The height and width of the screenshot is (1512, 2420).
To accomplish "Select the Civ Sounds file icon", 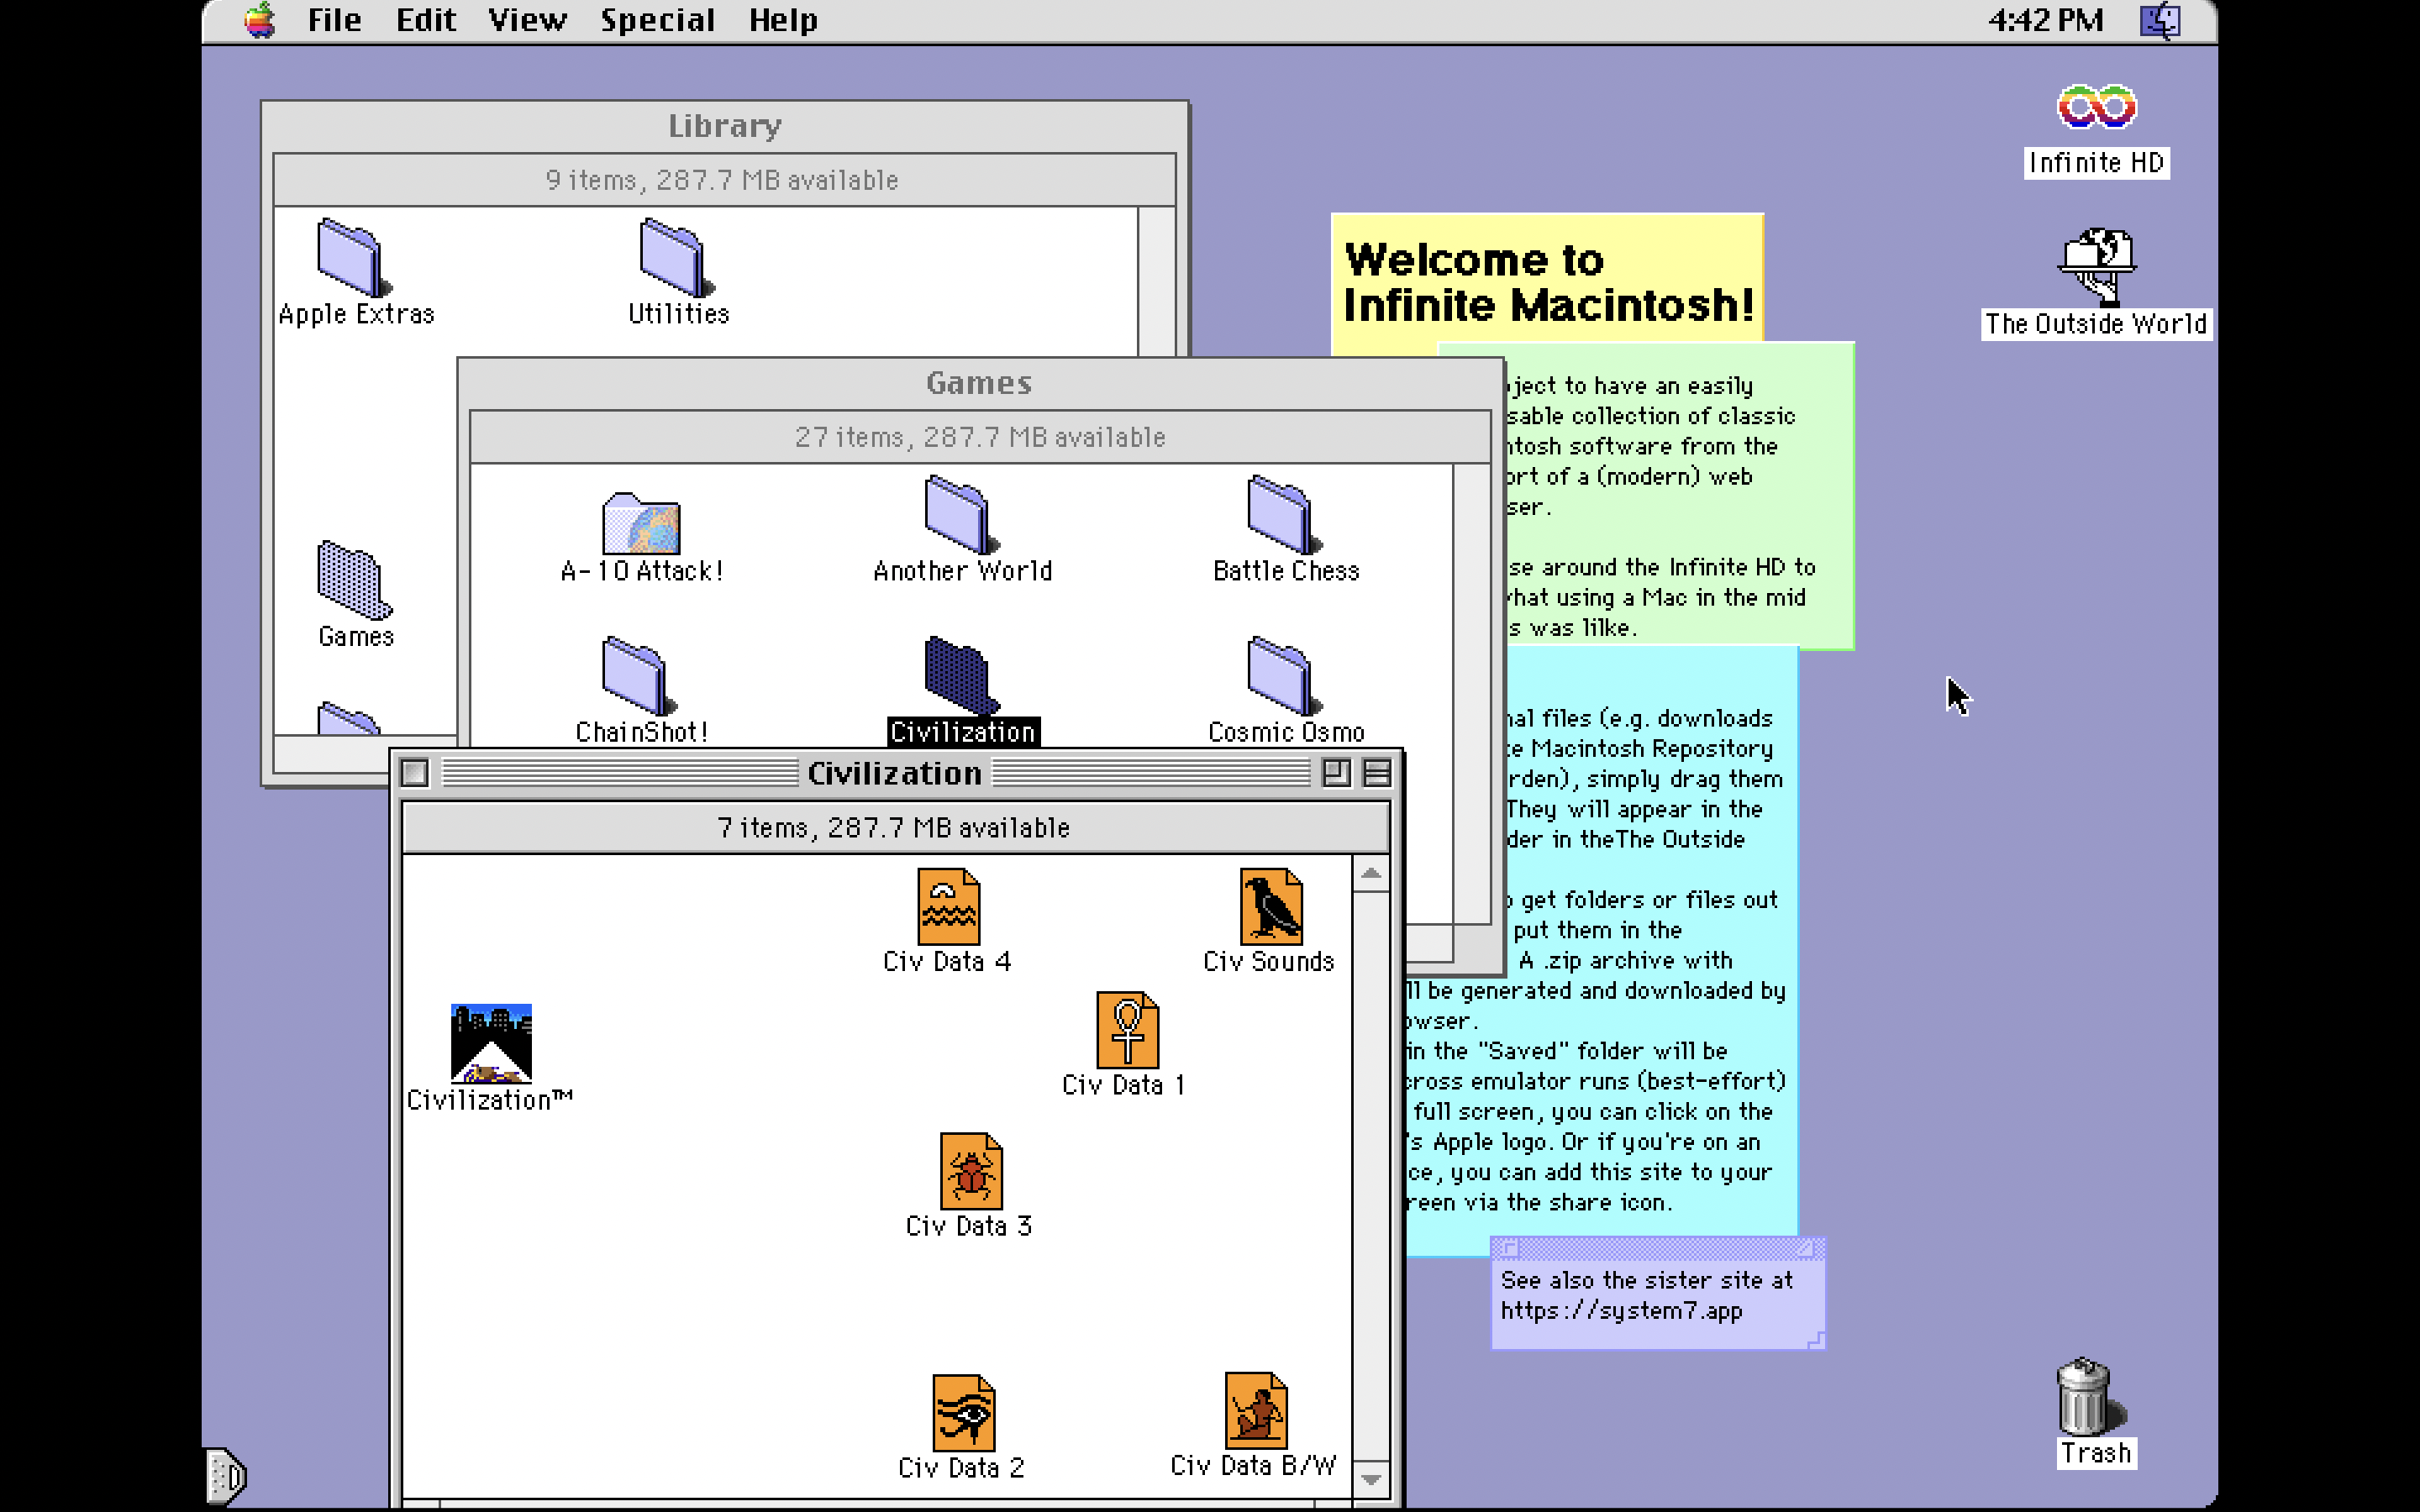I will point(1270,907).
